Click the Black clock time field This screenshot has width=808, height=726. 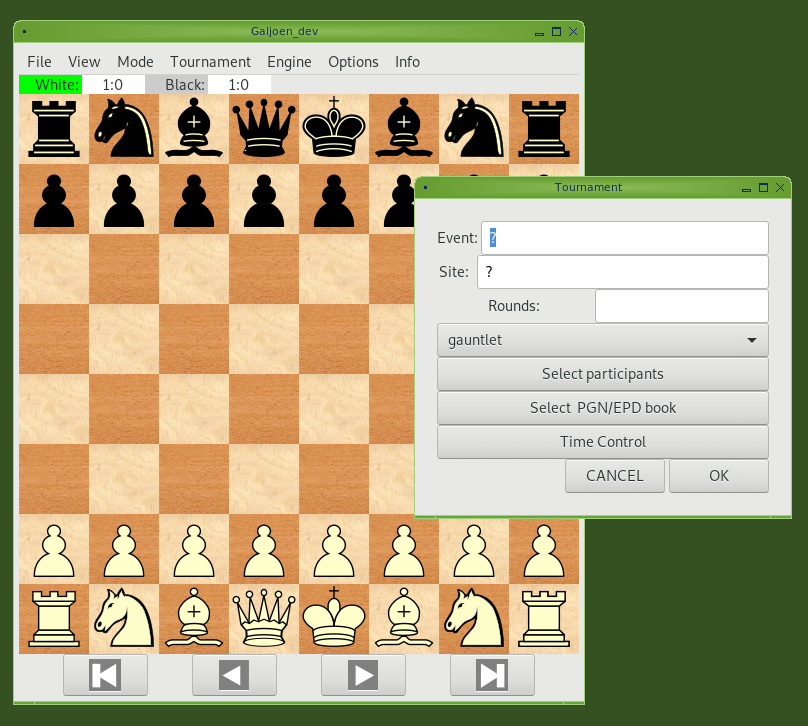(239, 85)
